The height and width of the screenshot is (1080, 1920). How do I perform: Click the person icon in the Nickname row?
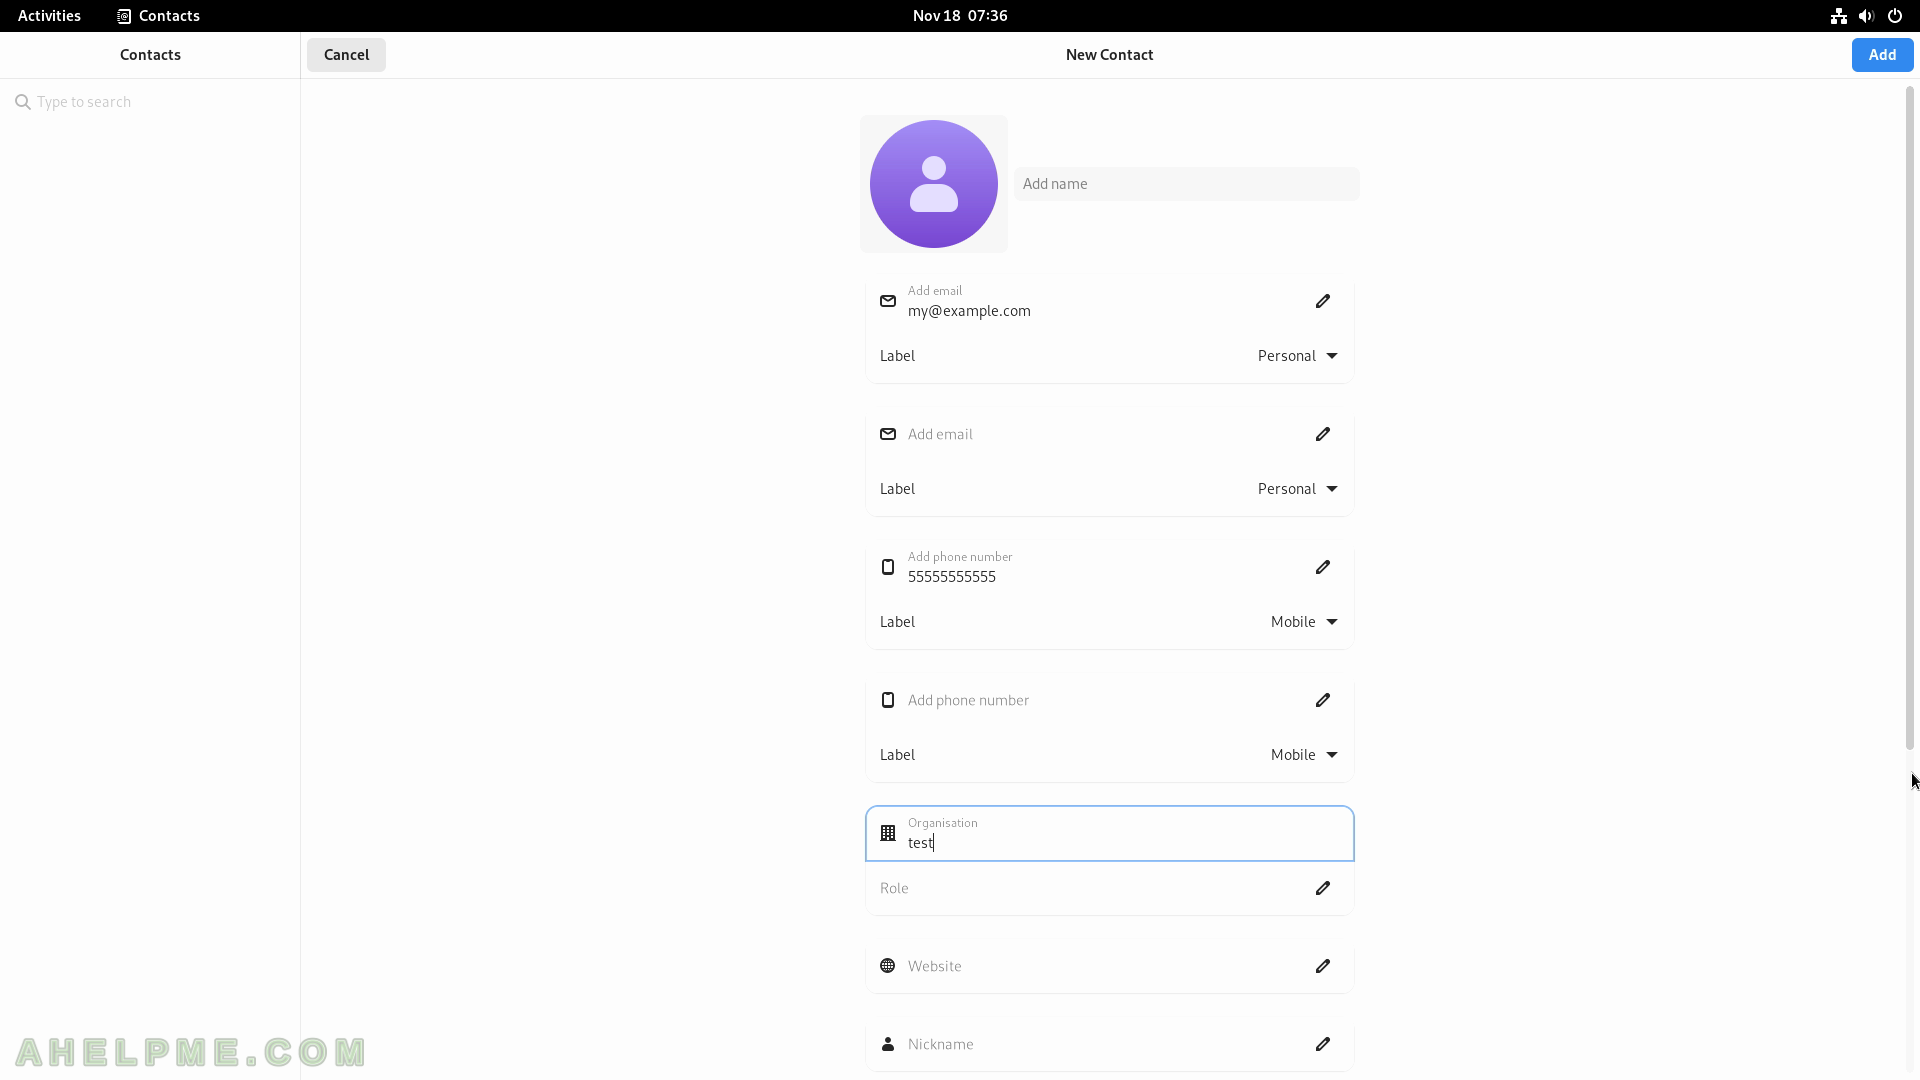point(887,1044)
